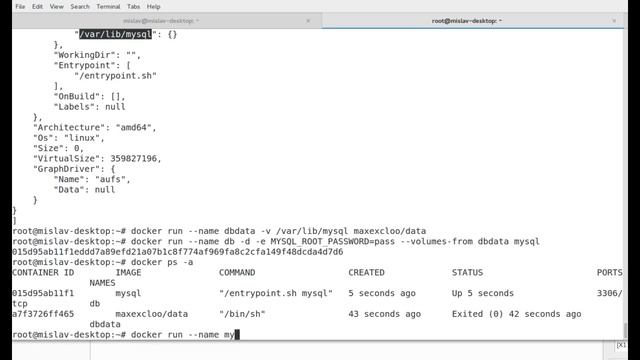Open the View menu

click(x=57, y=7)
